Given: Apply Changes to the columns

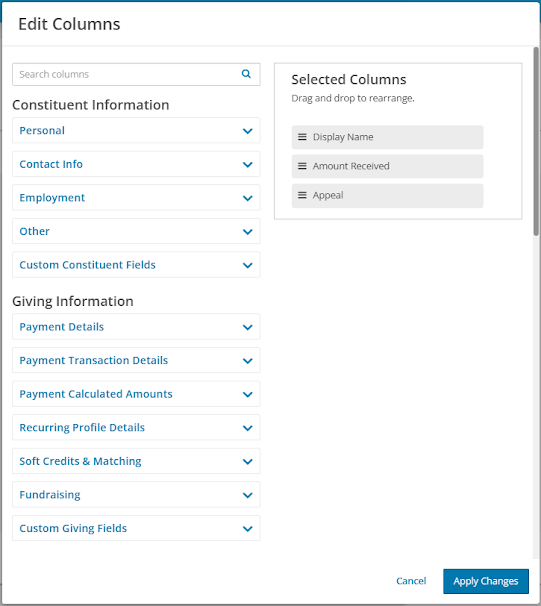Looking at the screenshot, I should [486, 581].
